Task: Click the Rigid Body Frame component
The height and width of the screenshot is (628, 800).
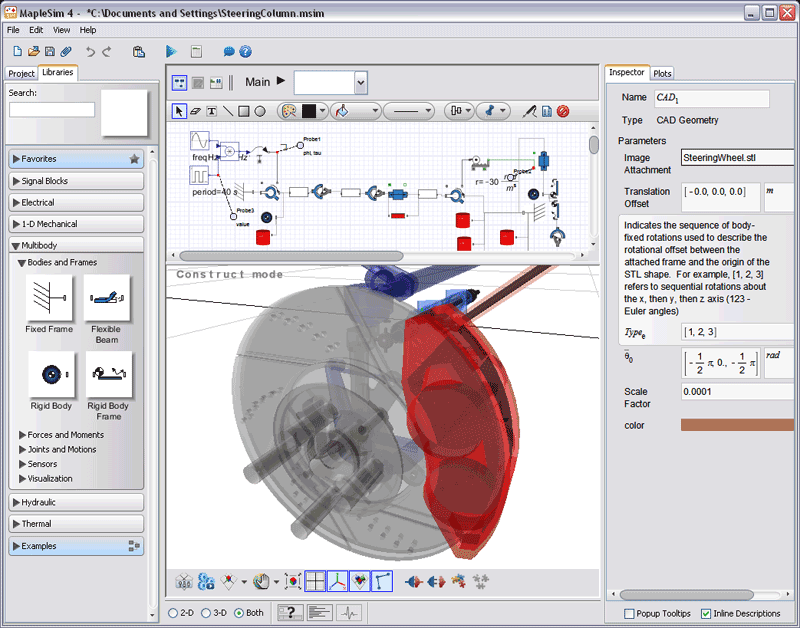Action: pos(109,374)
